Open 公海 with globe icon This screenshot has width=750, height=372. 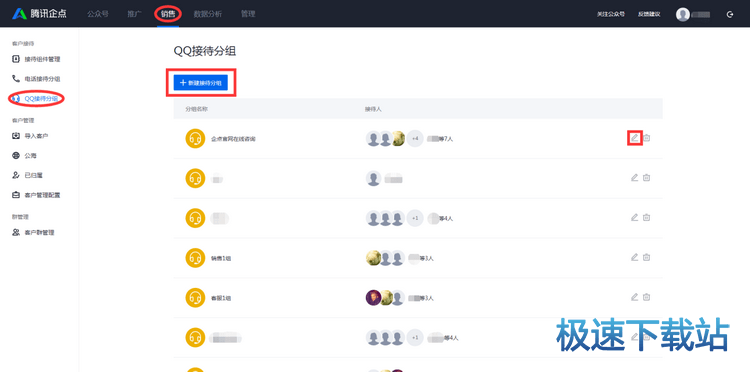(x=25, y=156)
